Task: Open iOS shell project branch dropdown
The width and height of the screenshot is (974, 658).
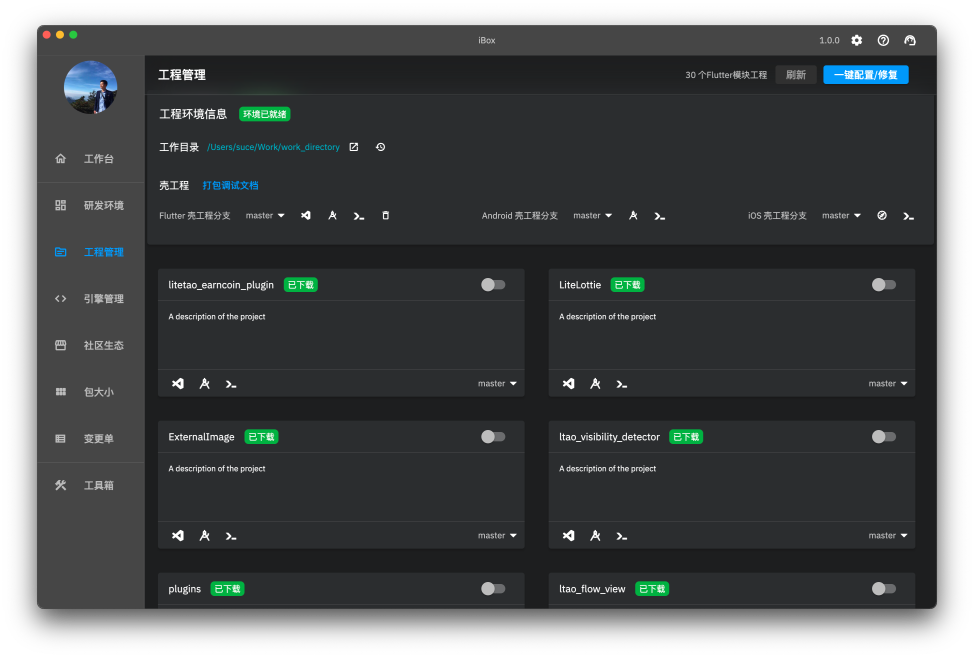Action: coord(841,216)
